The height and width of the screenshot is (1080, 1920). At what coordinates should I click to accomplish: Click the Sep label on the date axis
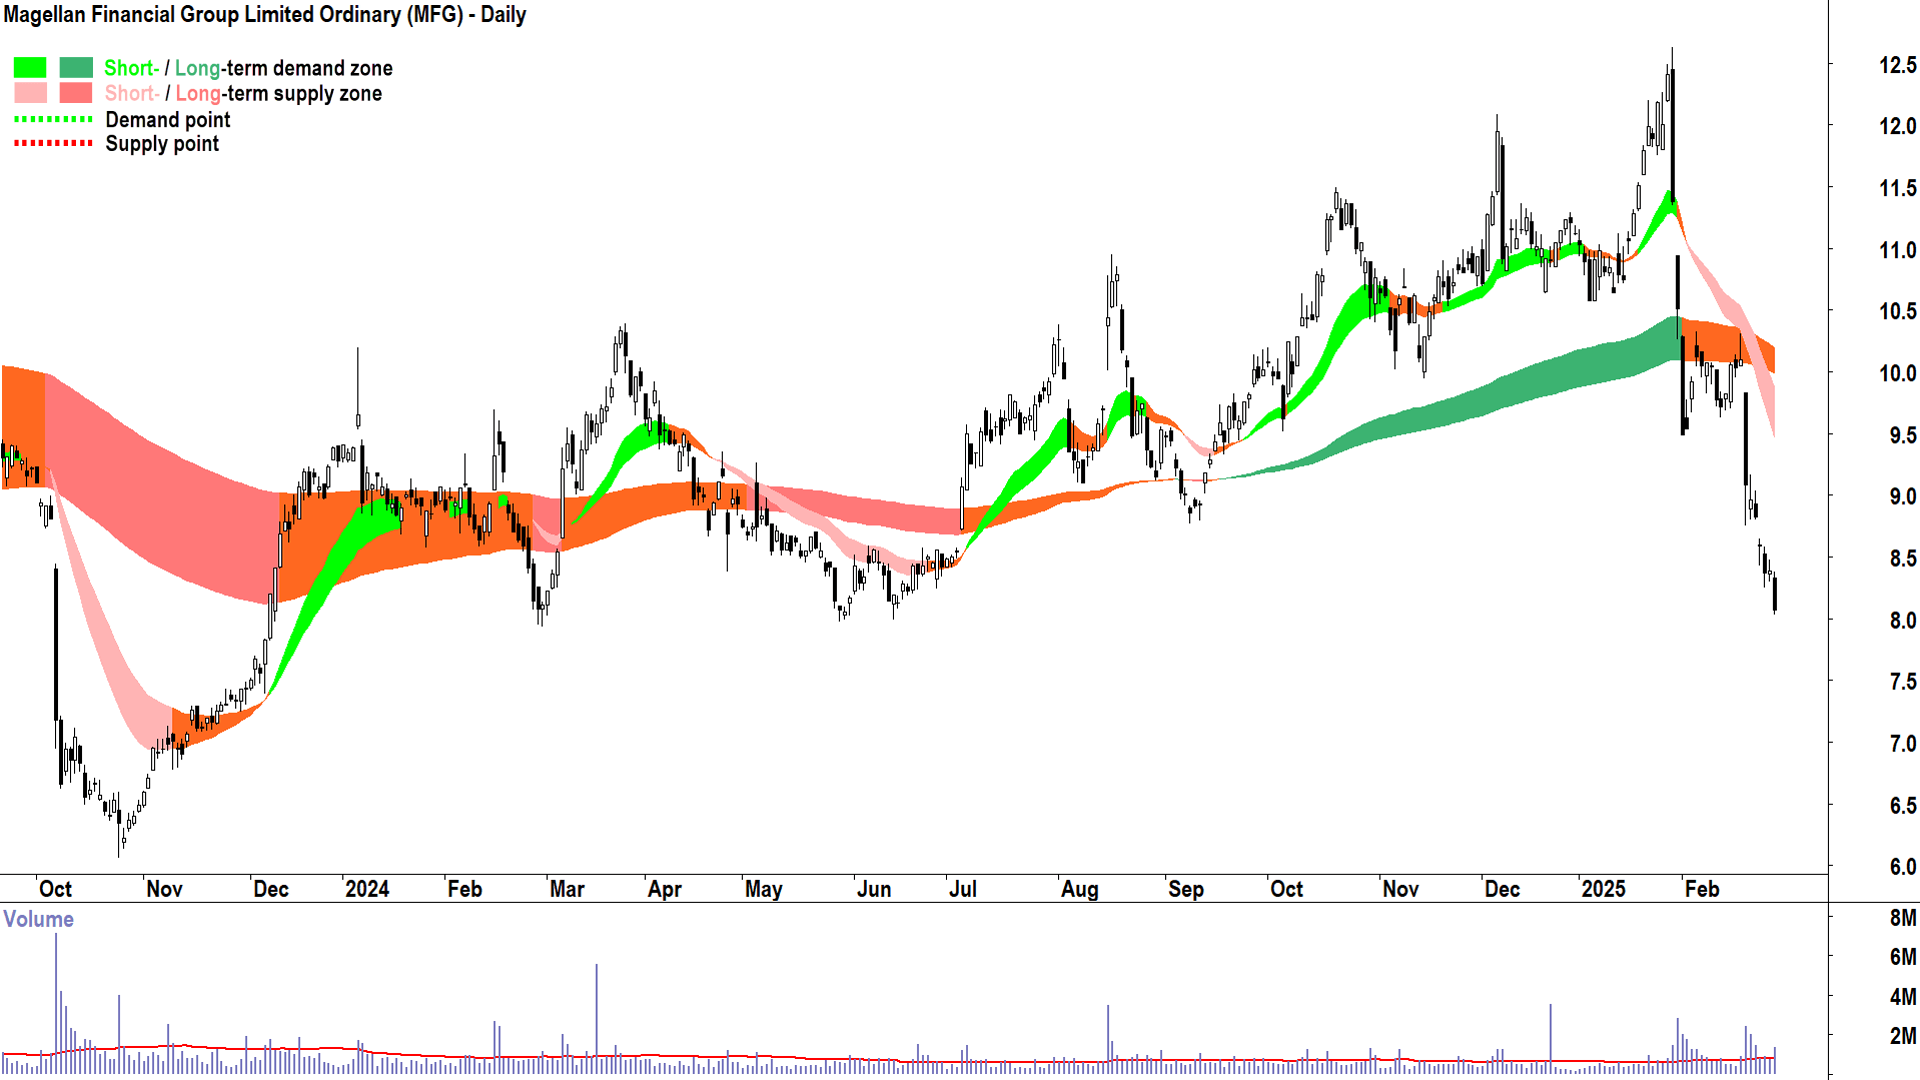pos(1186,889)
